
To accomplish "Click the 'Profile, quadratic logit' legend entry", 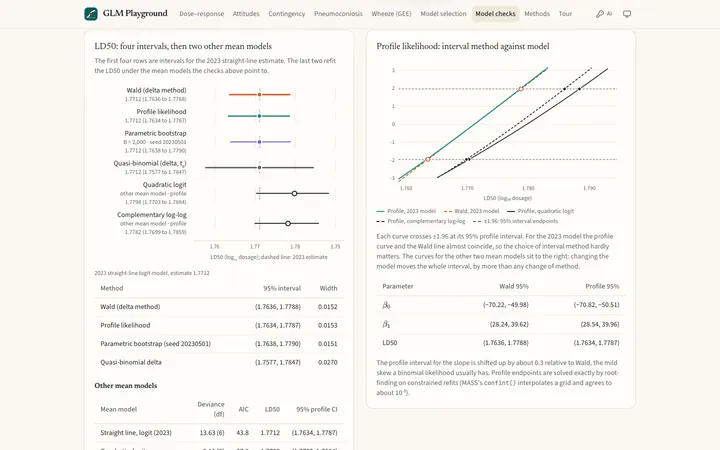I will click(x=540, y=211).
